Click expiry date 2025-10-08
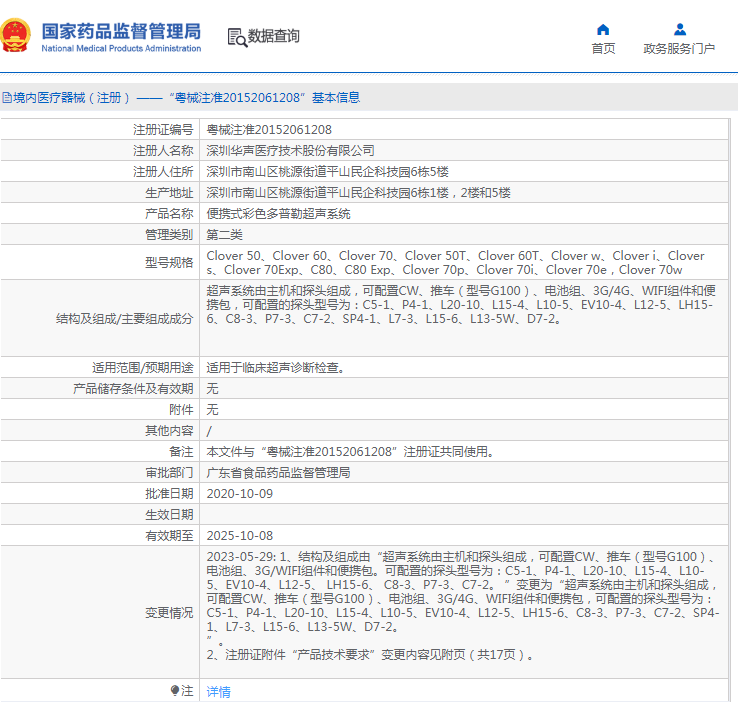The image size is (738, 707). point(240,536)
